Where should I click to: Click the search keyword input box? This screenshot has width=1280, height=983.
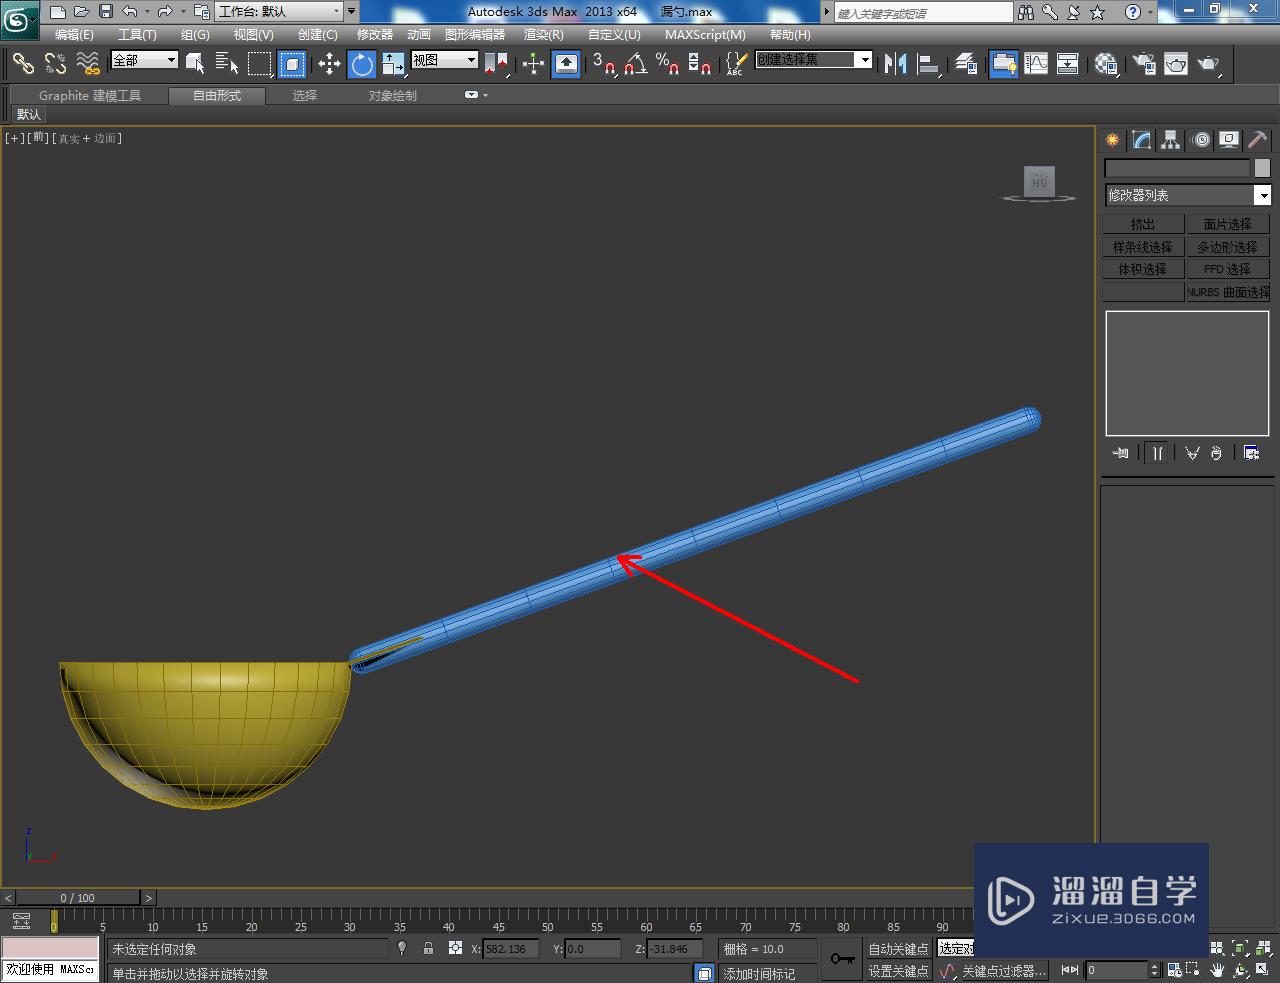tap(924, 13)
